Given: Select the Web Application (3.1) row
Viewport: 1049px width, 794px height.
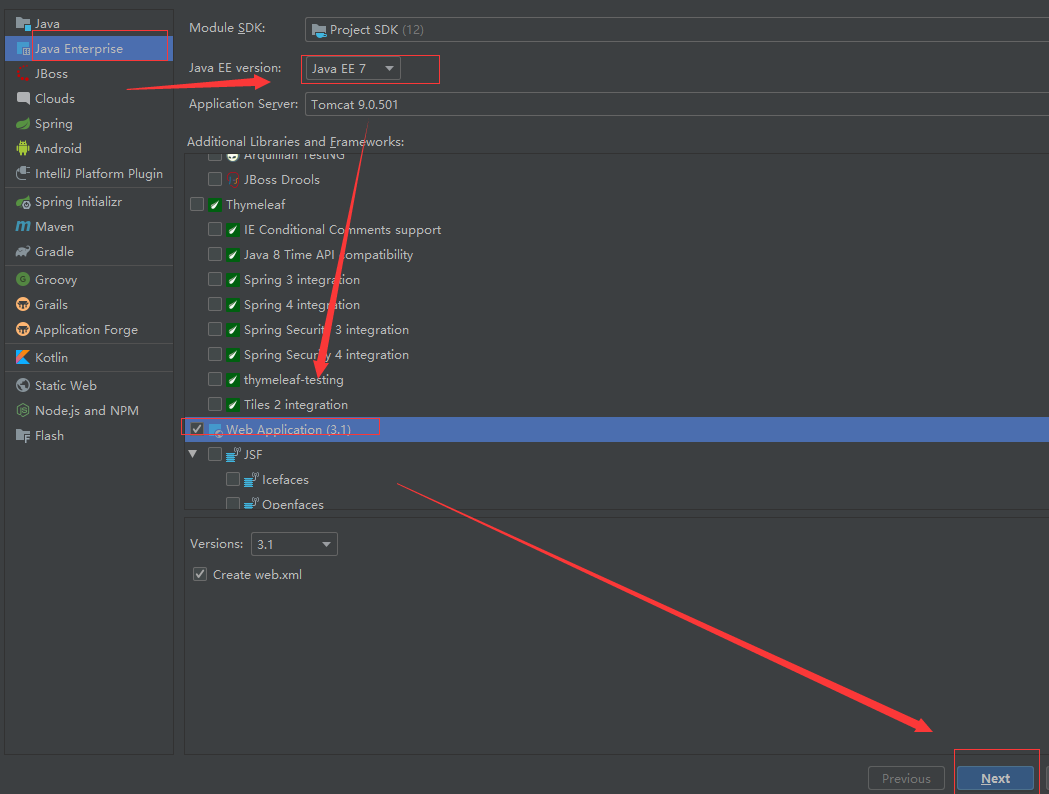Looking at the screenshot, I should coord(617,429).
